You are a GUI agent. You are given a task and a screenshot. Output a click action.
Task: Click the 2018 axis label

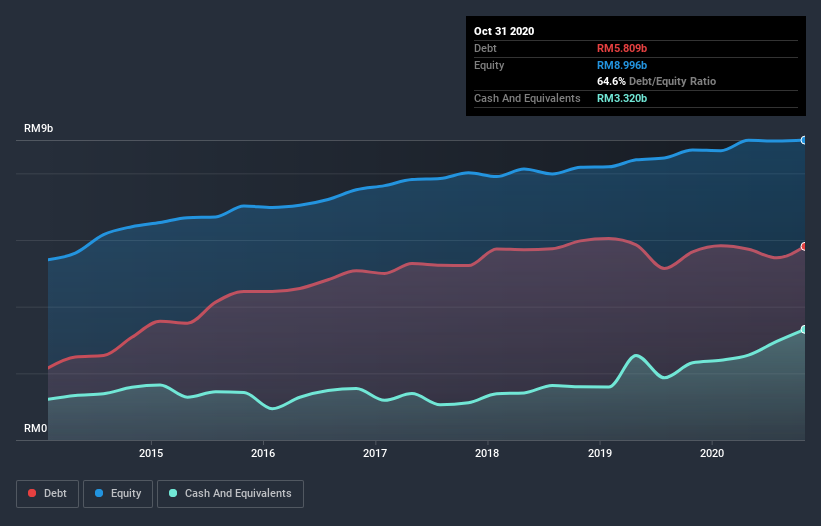(487, 453)
